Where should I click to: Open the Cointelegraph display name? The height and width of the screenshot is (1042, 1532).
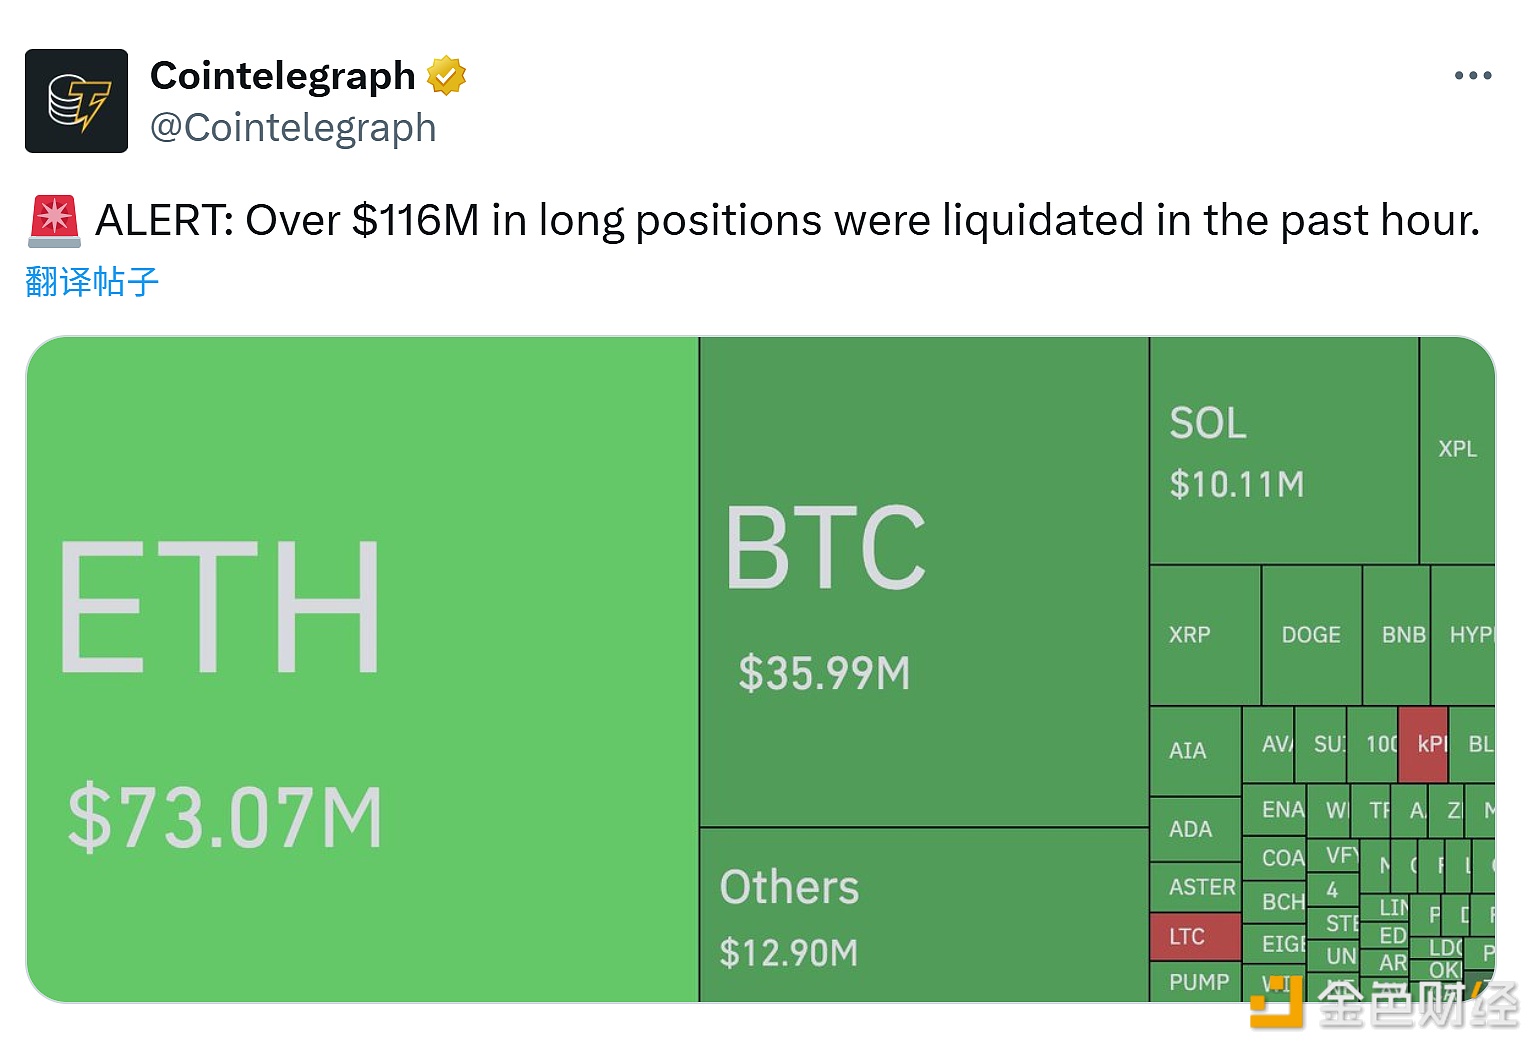click(x=283, y=76)
